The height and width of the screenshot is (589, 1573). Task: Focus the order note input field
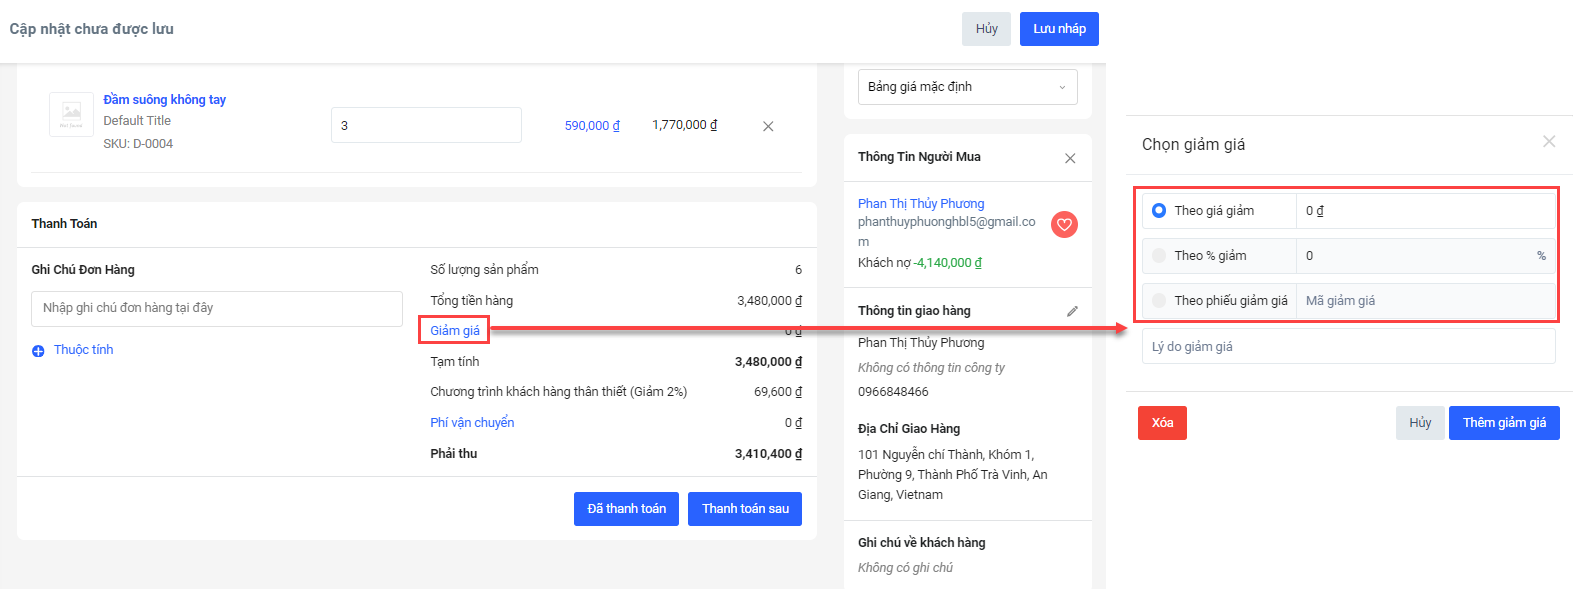tap(217, 308)
